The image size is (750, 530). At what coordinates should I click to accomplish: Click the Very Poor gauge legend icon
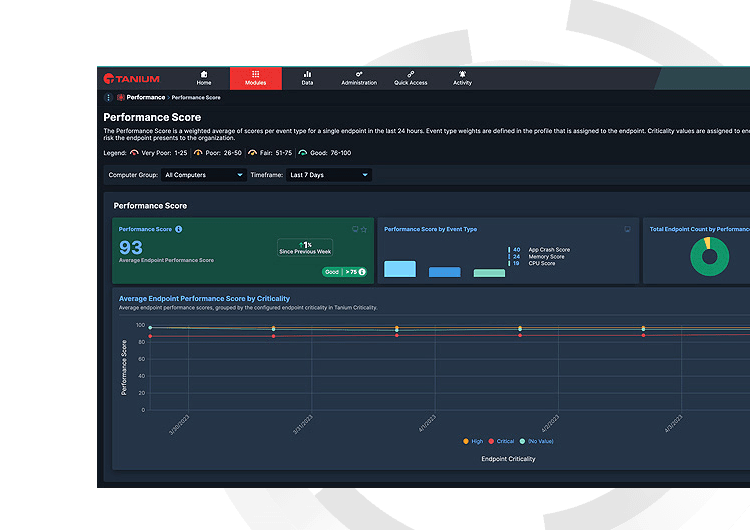[x=134, y=153]
